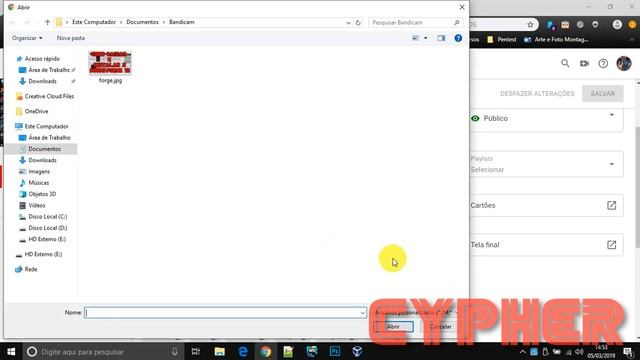The height and width of the screenshot is (360, 640).
Task: Open Creative Cloud Files folder
Action: point(49,96)
